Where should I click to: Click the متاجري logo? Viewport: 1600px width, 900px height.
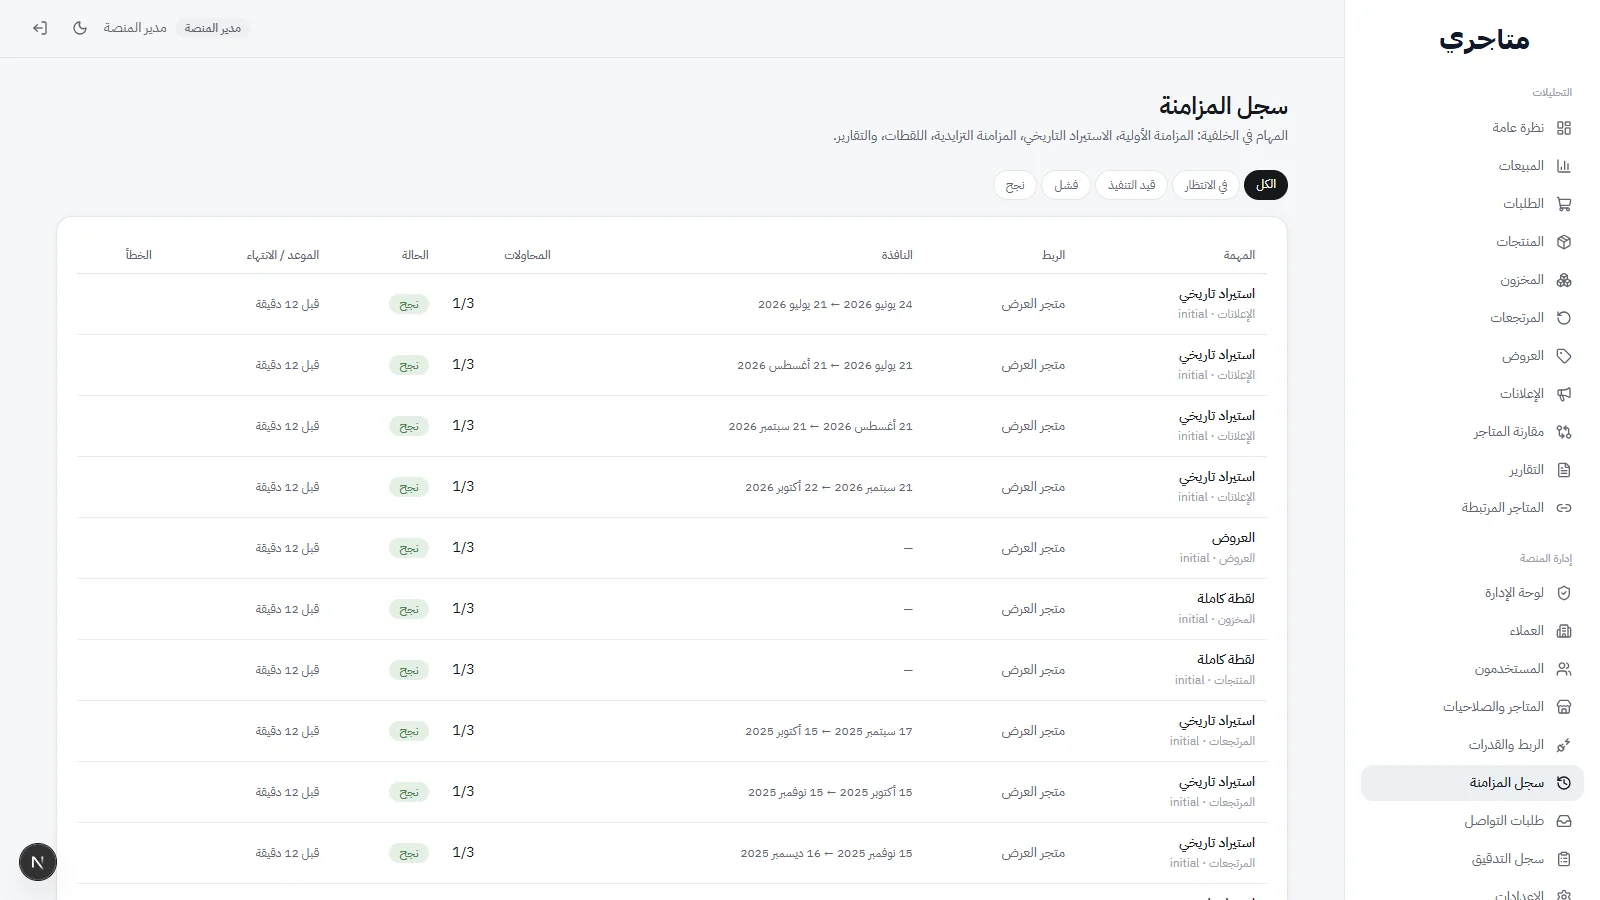[x=1484, y=40]
